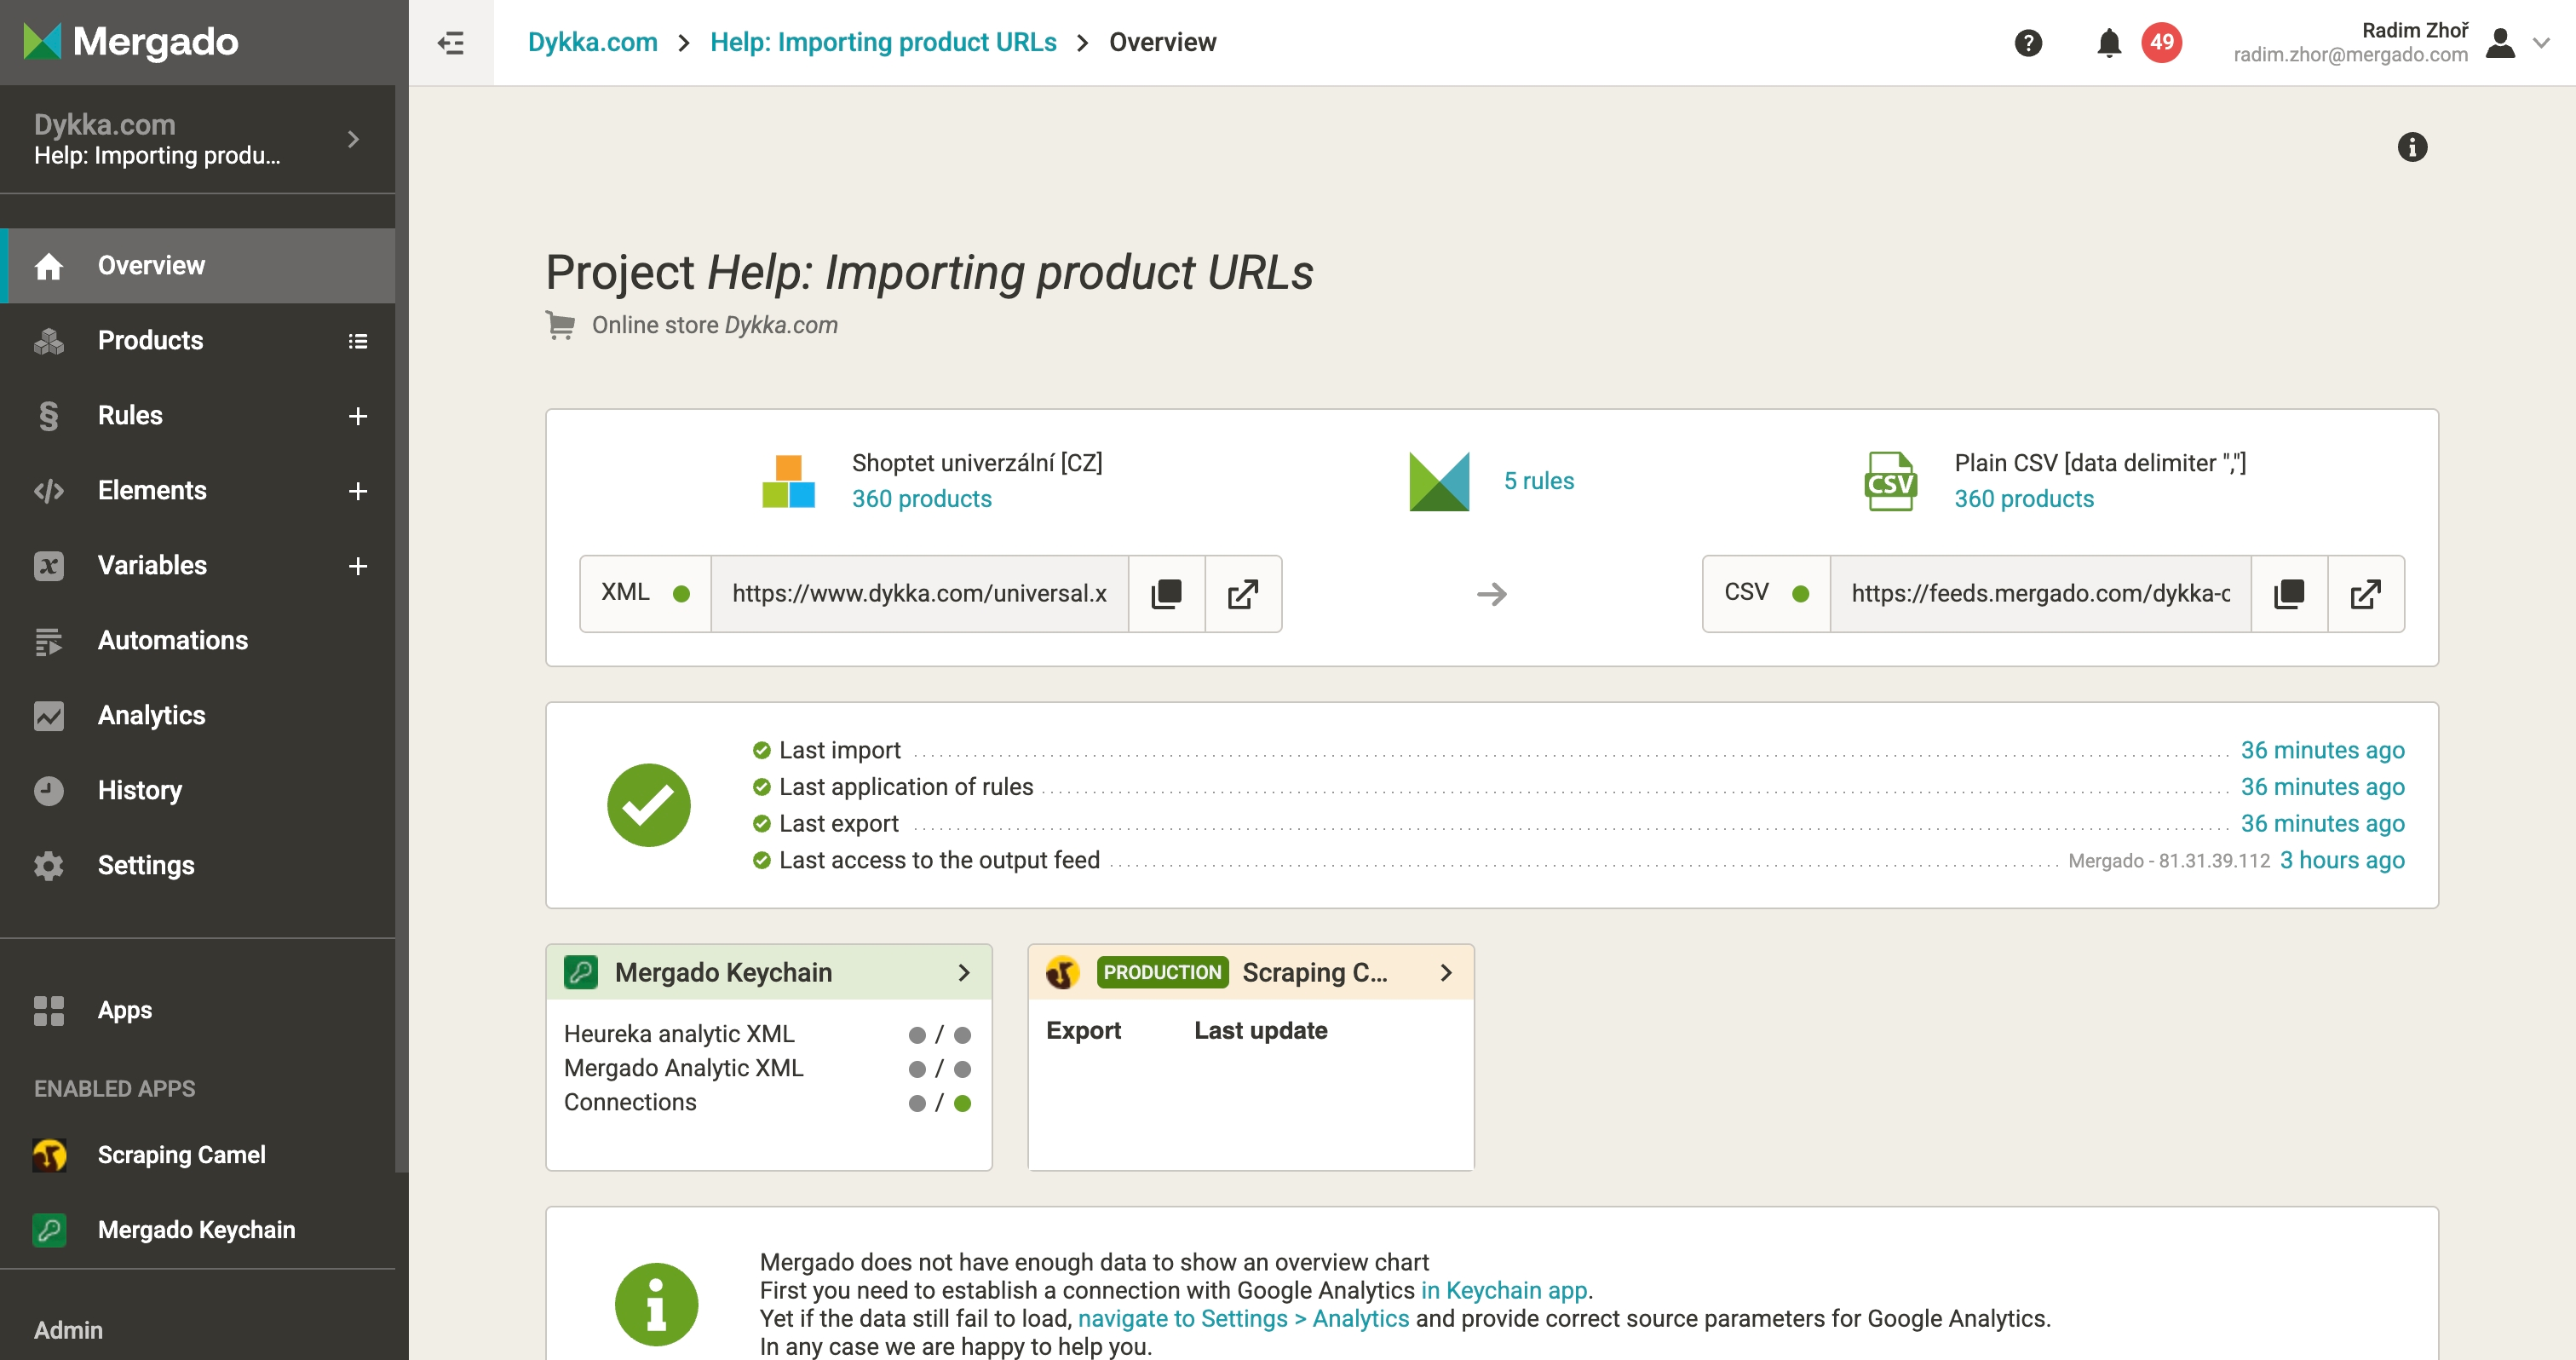Open the notifications bell
Image resolution: width=2576 pixels, height=1360 pixels.
click(2109, 42)
